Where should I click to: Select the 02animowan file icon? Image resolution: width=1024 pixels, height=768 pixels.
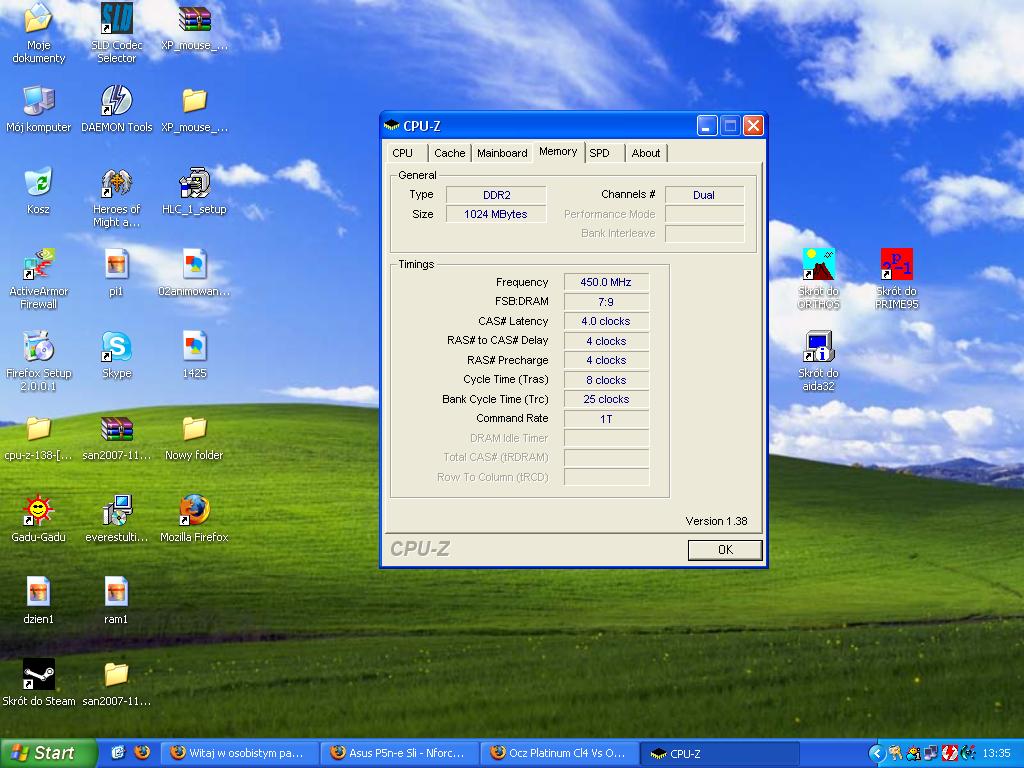tap(194, 273)
